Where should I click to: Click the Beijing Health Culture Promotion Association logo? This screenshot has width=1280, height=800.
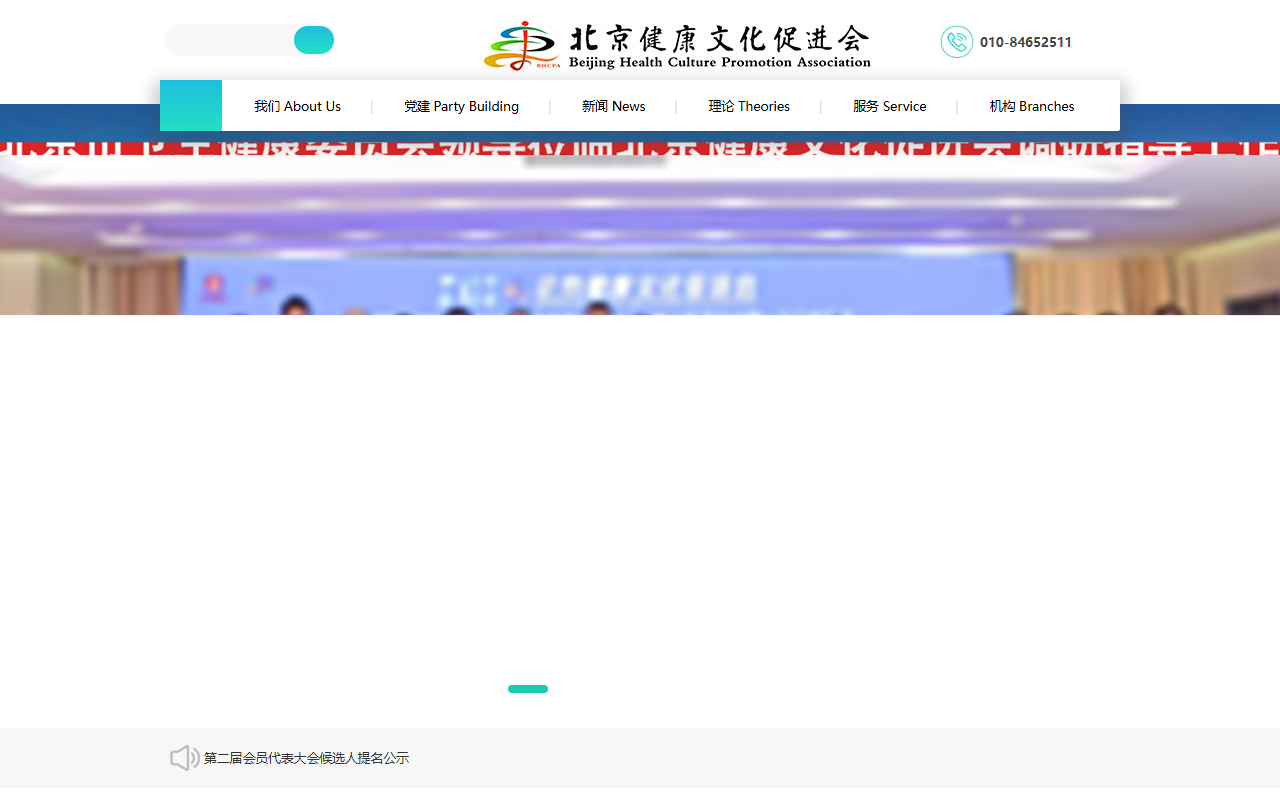point(677,46)
